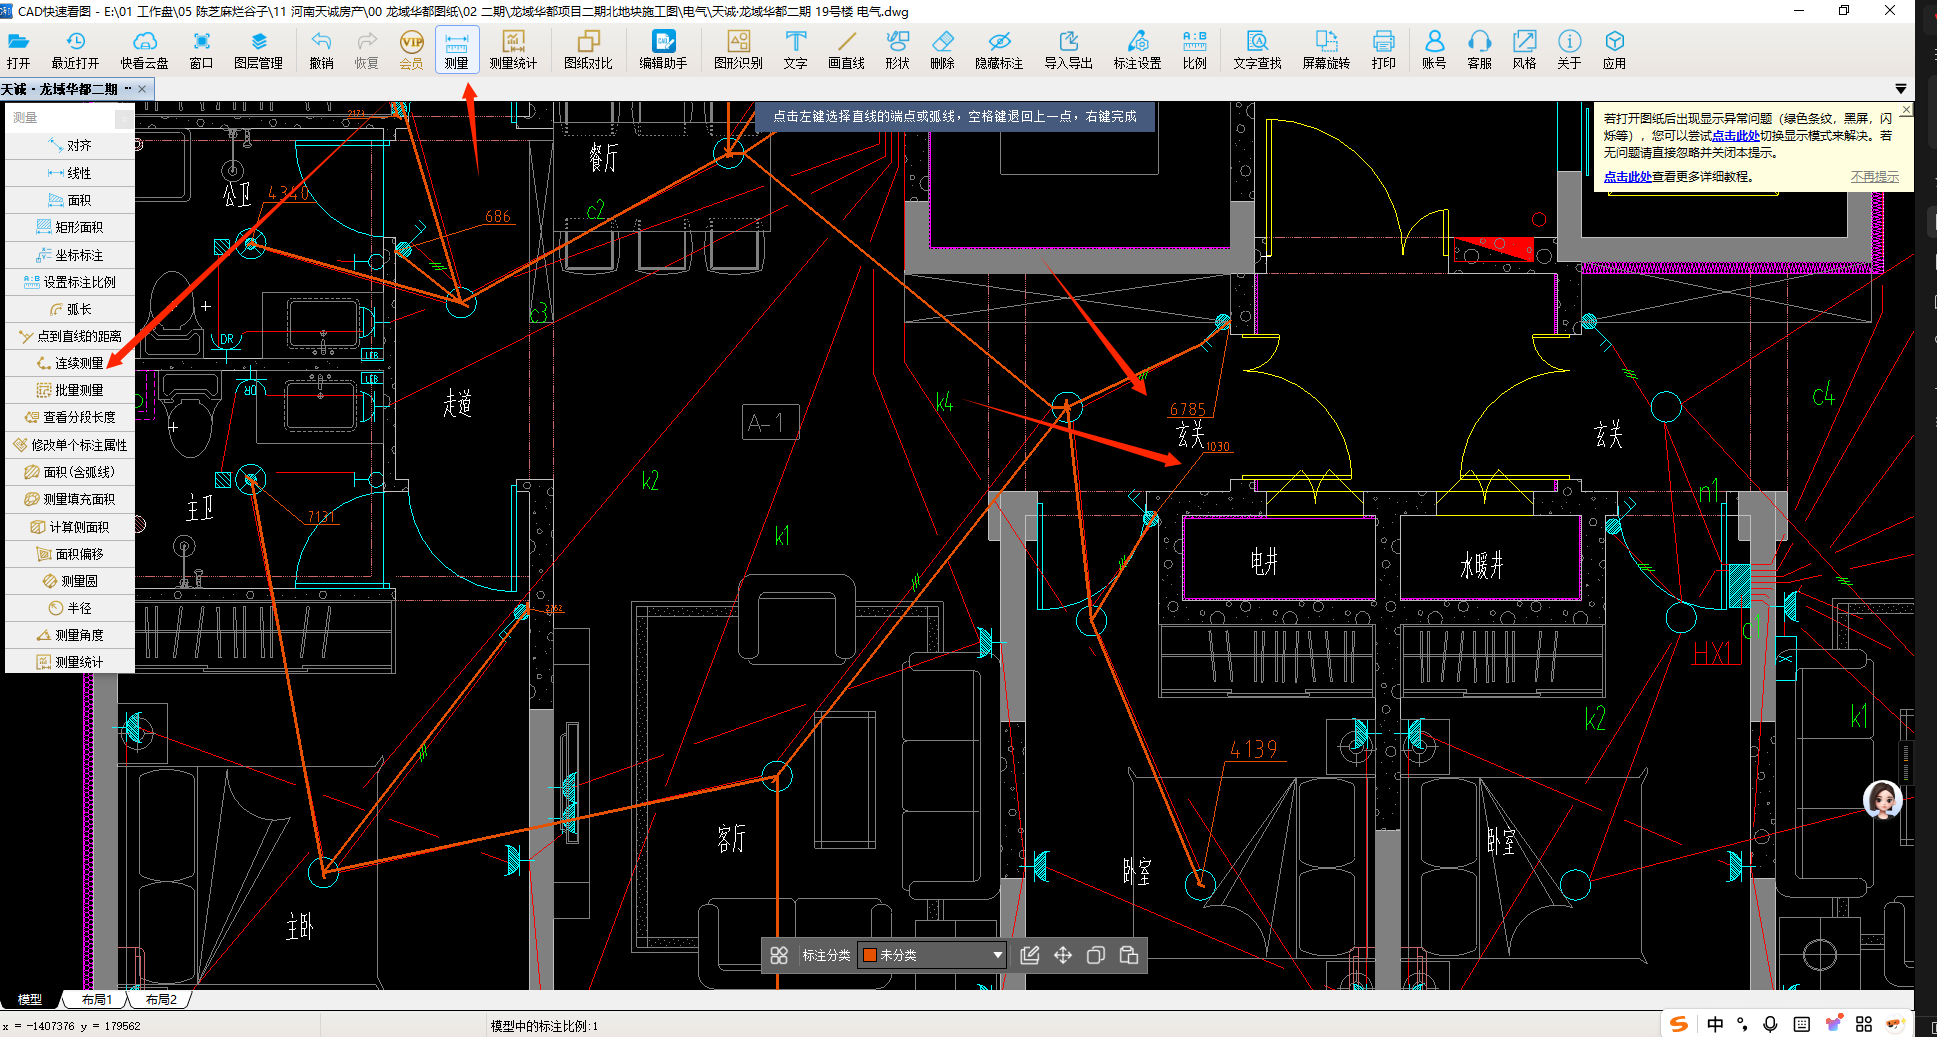Select the 画直线 draw line tool

(846, 49)
